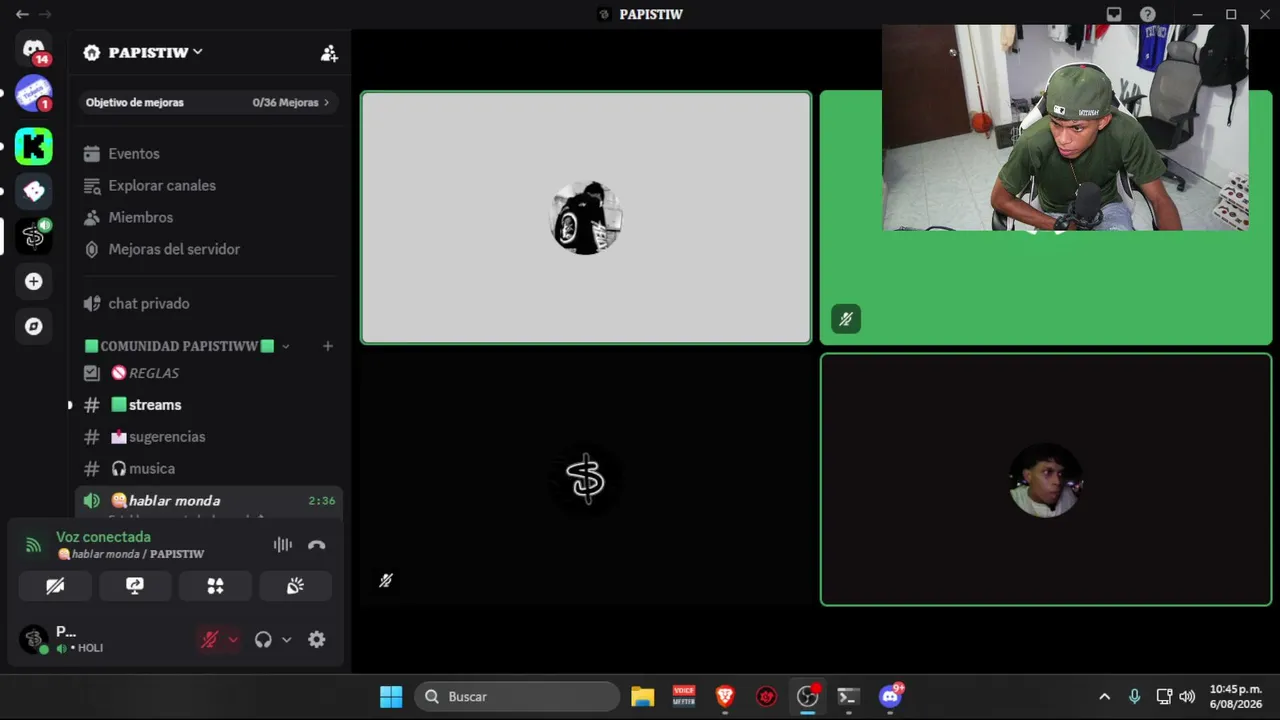Open user profile avatar in bottom panel
Screen dimensions: 1280x720
tap(34, 639)
